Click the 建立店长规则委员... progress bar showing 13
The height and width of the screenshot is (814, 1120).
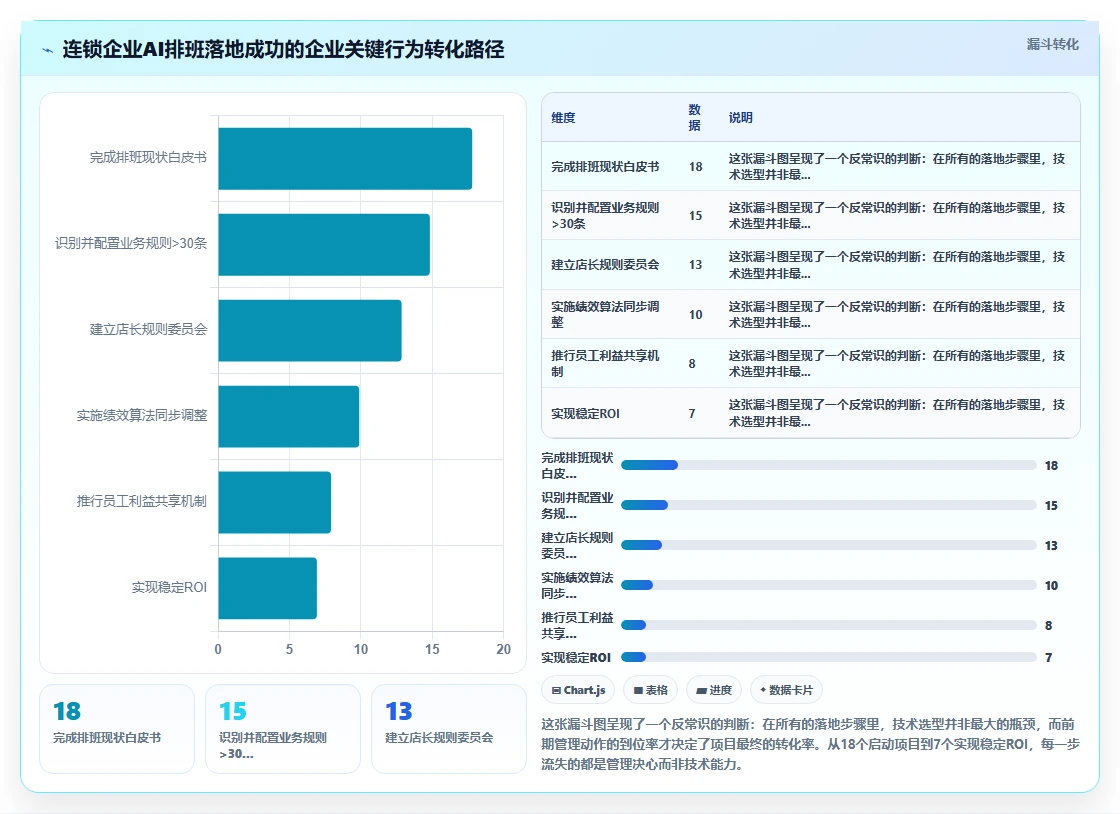tap(829, 546)
